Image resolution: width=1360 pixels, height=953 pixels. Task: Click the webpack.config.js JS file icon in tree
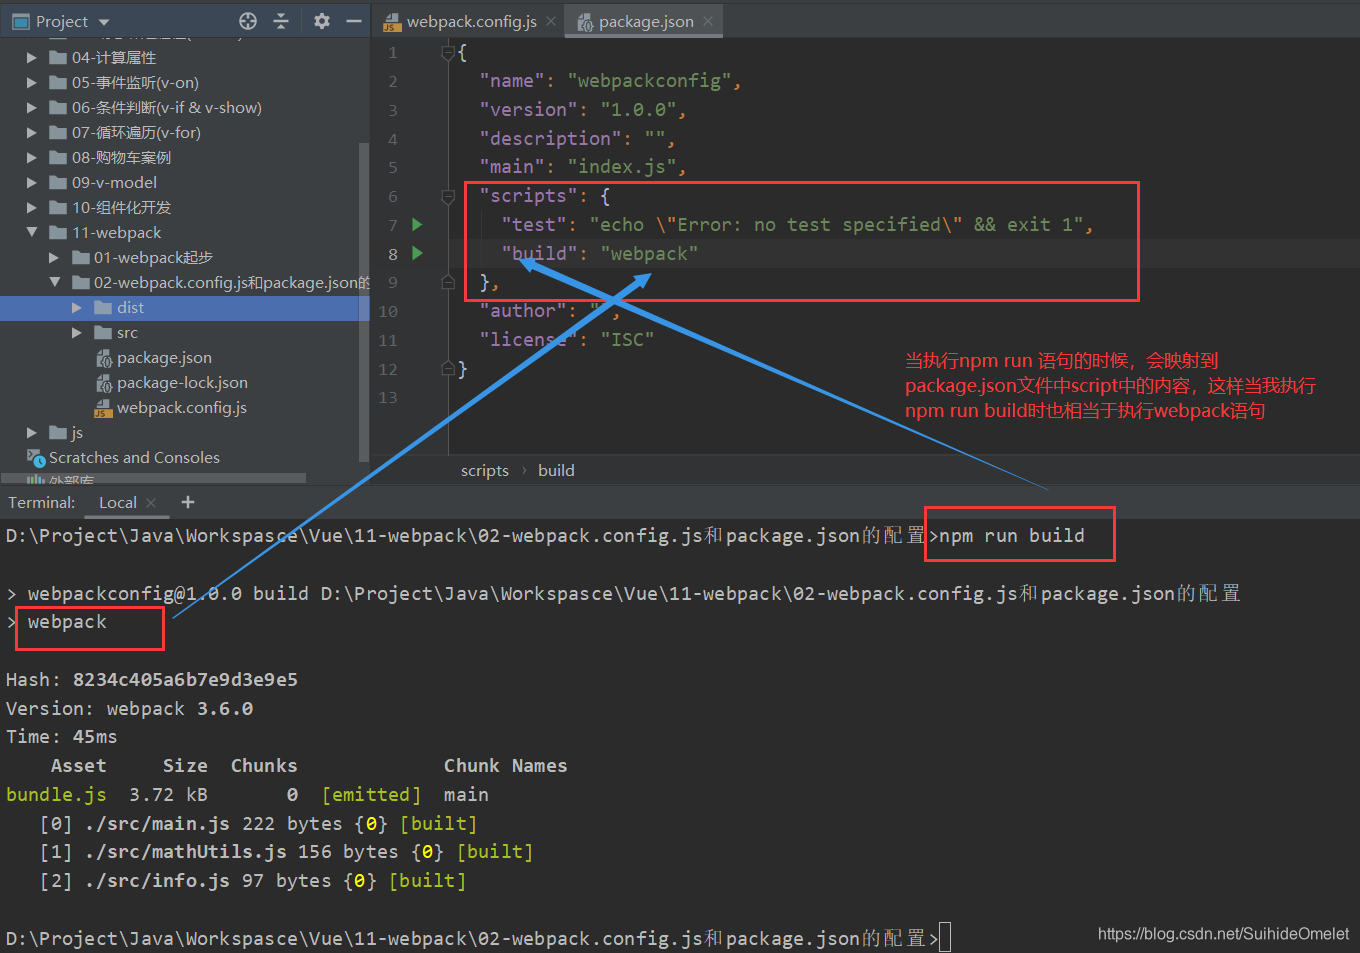[x=103, y=408]
